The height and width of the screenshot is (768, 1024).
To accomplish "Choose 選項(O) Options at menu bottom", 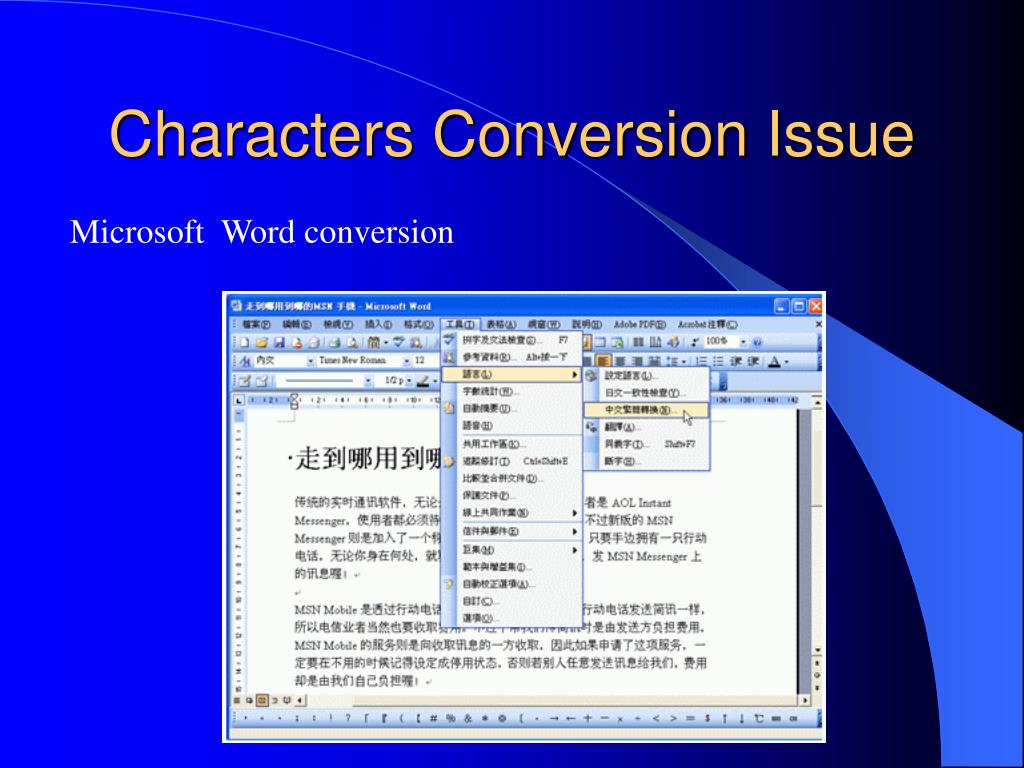I will [x=512, y=618].
